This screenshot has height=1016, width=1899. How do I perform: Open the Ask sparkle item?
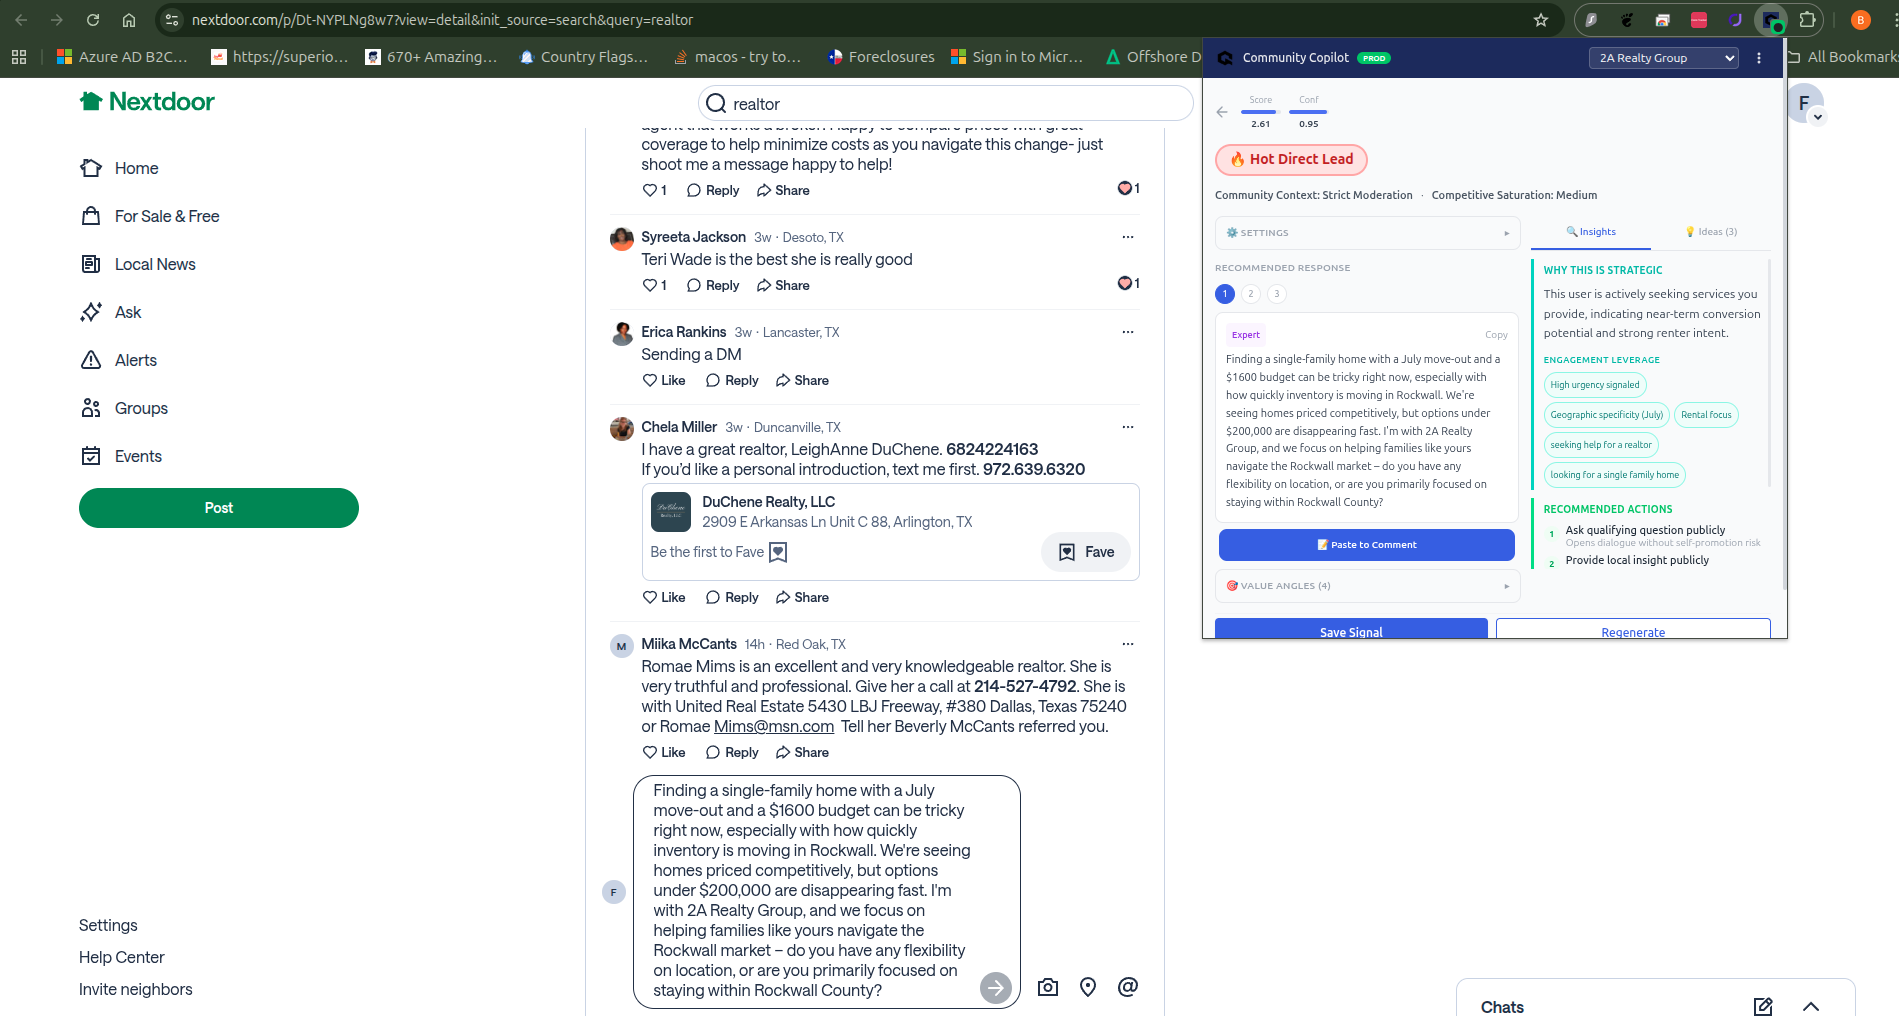tap(110, 312)
